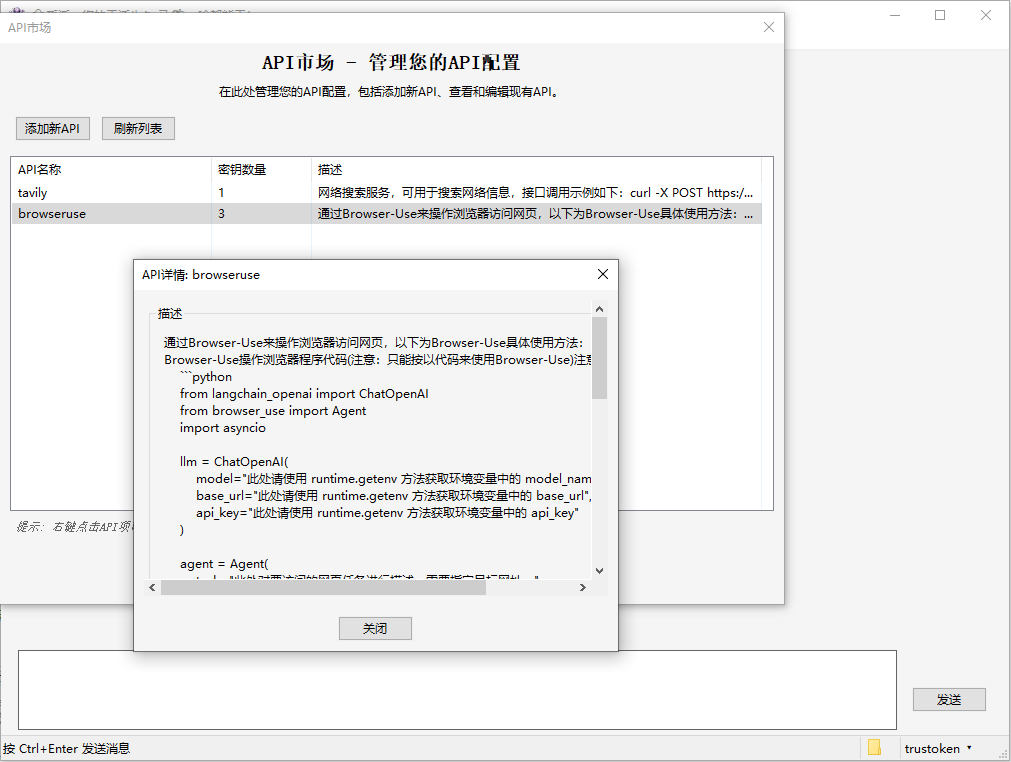Click the line 'from browser_use import Agent'
The height and width of the screenshot is (762, 1011).
(273, 411)
